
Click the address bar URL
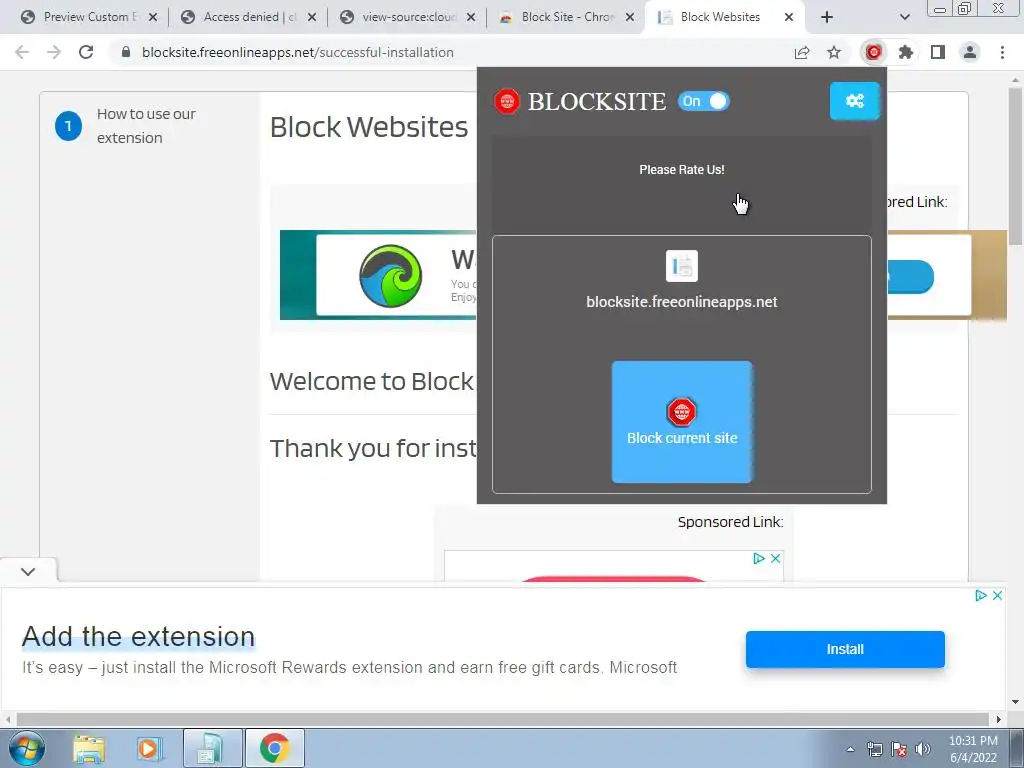[x=297, y=52]
